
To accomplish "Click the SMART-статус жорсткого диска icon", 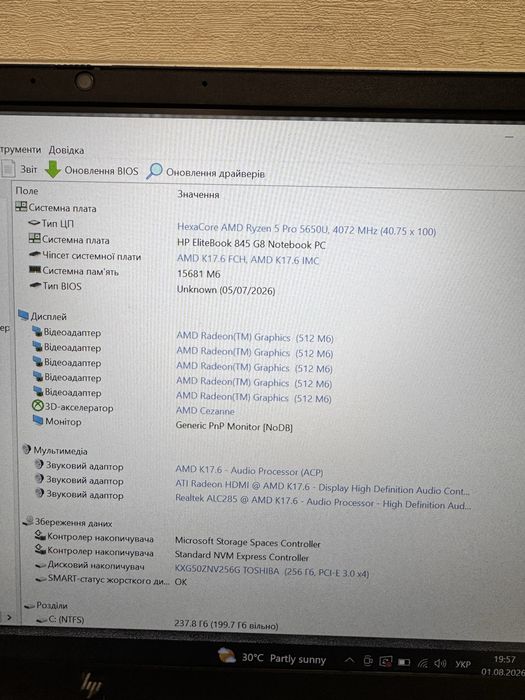I will pyautogui.click(x=41, y=579).
